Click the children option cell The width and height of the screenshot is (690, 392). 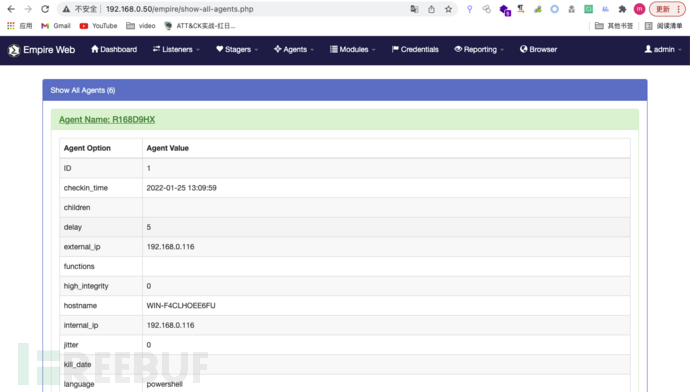coord(101,207)
